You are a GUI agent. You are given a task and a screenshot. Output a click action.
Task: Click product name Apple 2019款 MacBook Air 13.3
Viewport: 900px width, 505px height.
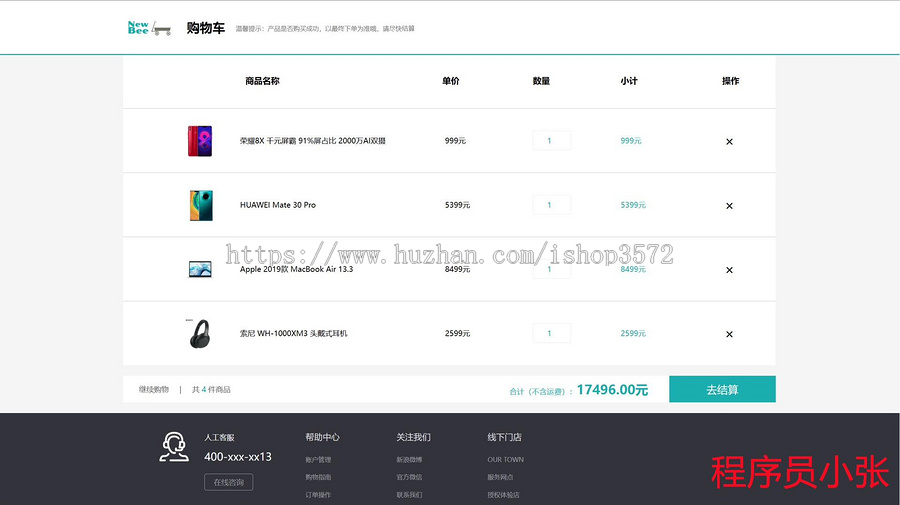(x=297, y=269)
